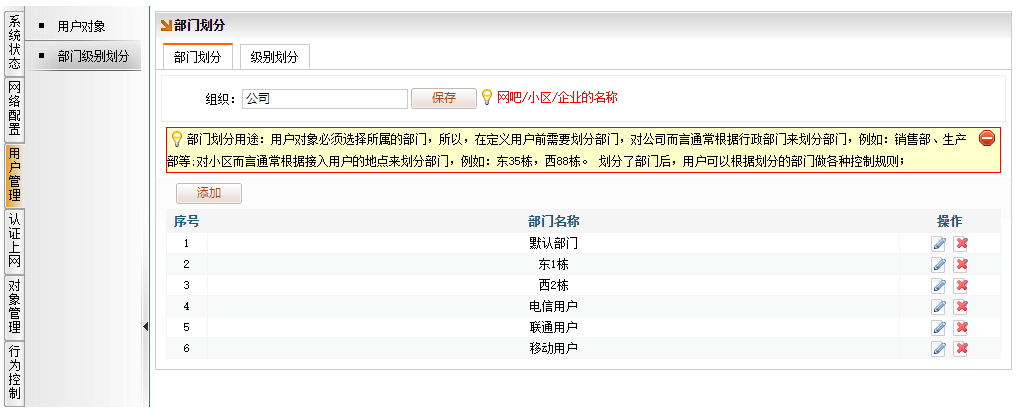Open the 系统状态 vertical tab
The image size is (1018, 408).
click(14, 39)
